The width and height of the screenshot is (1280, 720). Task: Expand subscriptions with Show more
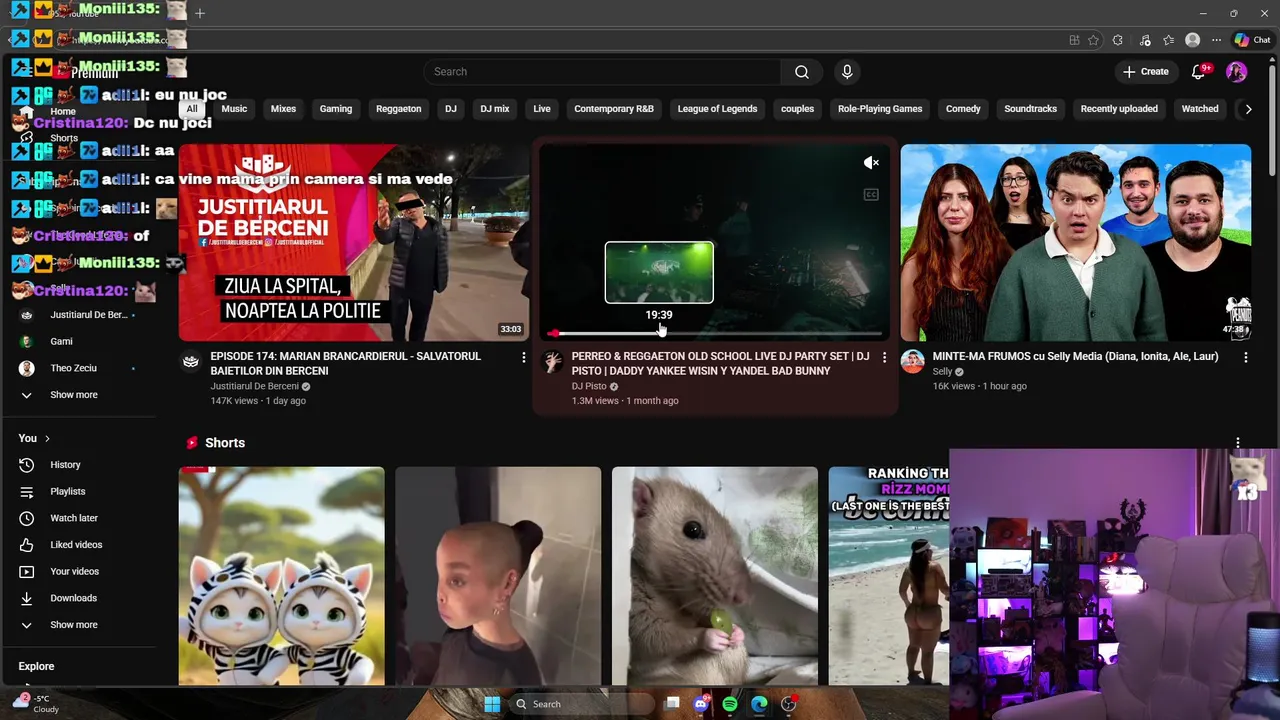pyautogui.click(x=74, y=395)
